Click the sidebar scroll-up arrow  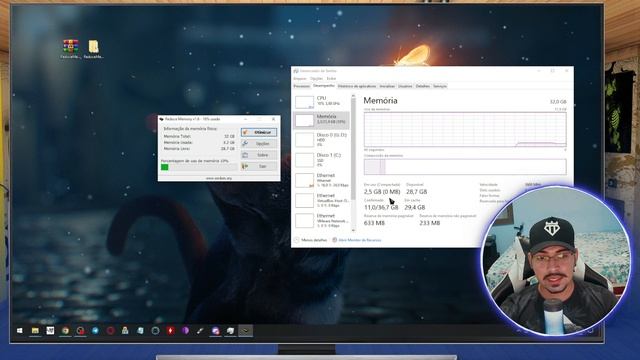pos(353,96)
